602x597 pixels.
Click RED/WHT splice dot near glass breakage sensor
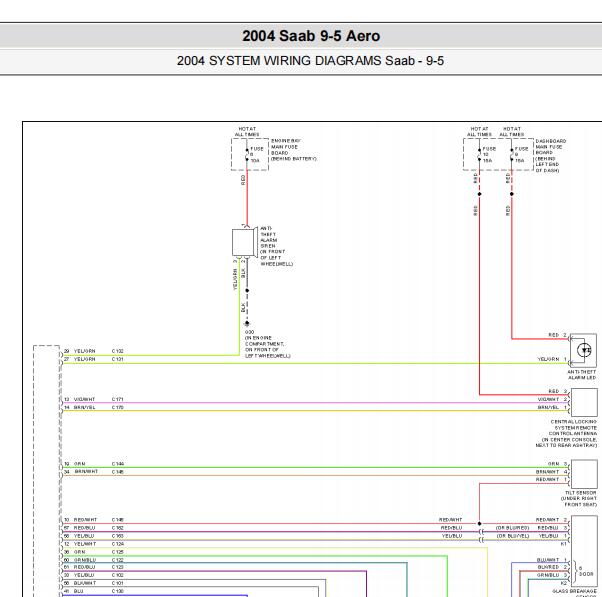pyautogui.click(x=479, y=524)
